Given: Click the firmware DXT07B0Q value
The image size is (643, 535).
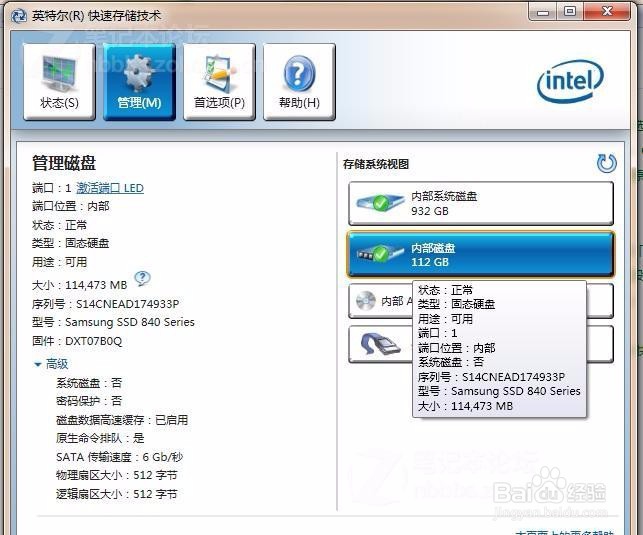Looking at the screenshot, I should pyautogui.click(x=93, y=341).
